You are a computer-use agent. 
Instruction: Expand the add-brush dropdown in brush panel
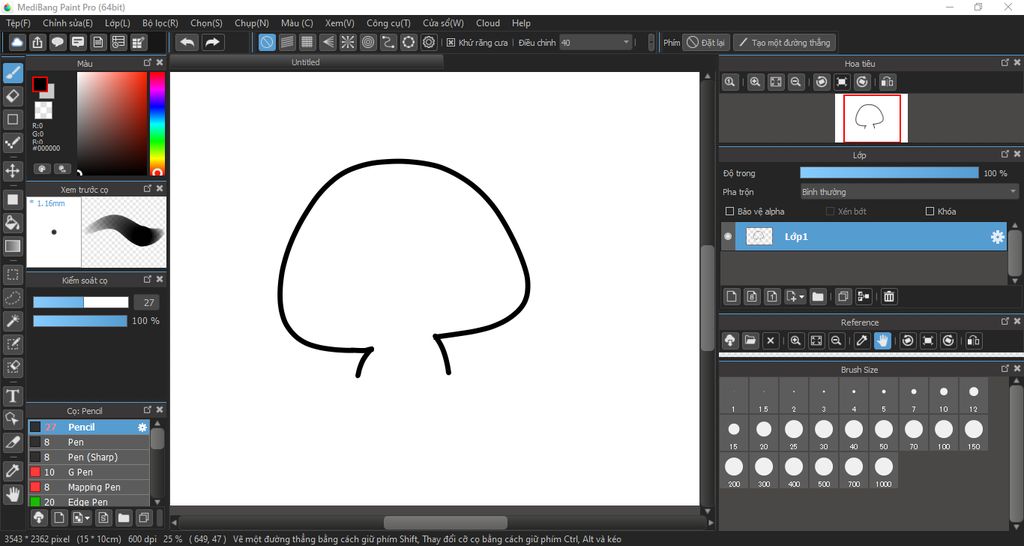pyautogui.click(x=87, y=518)
